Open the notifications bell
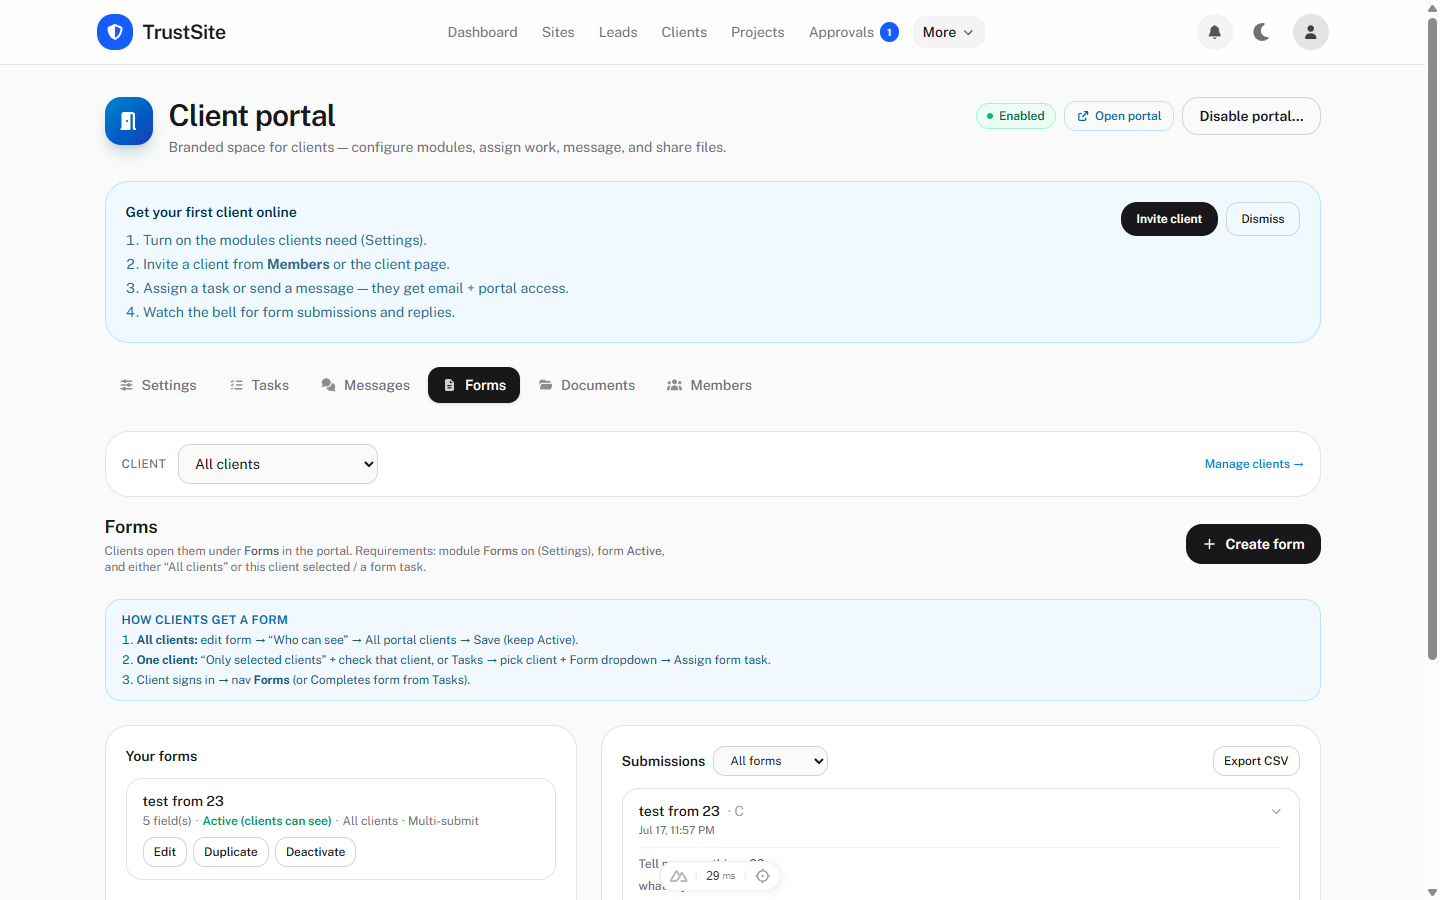This screenshot has height=900, width=1440. [x=1215, y=32]
